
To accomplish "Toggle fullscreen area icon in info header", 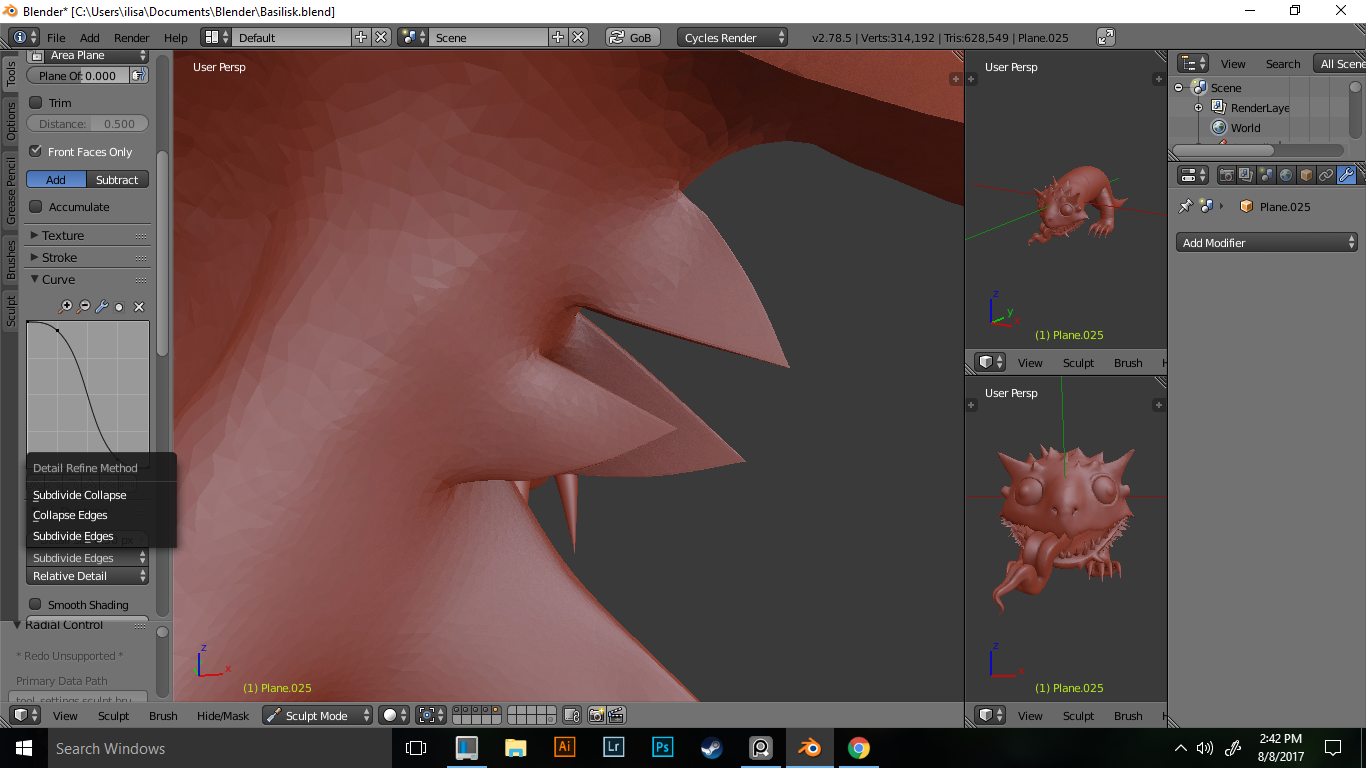I will click(1106, 37).
